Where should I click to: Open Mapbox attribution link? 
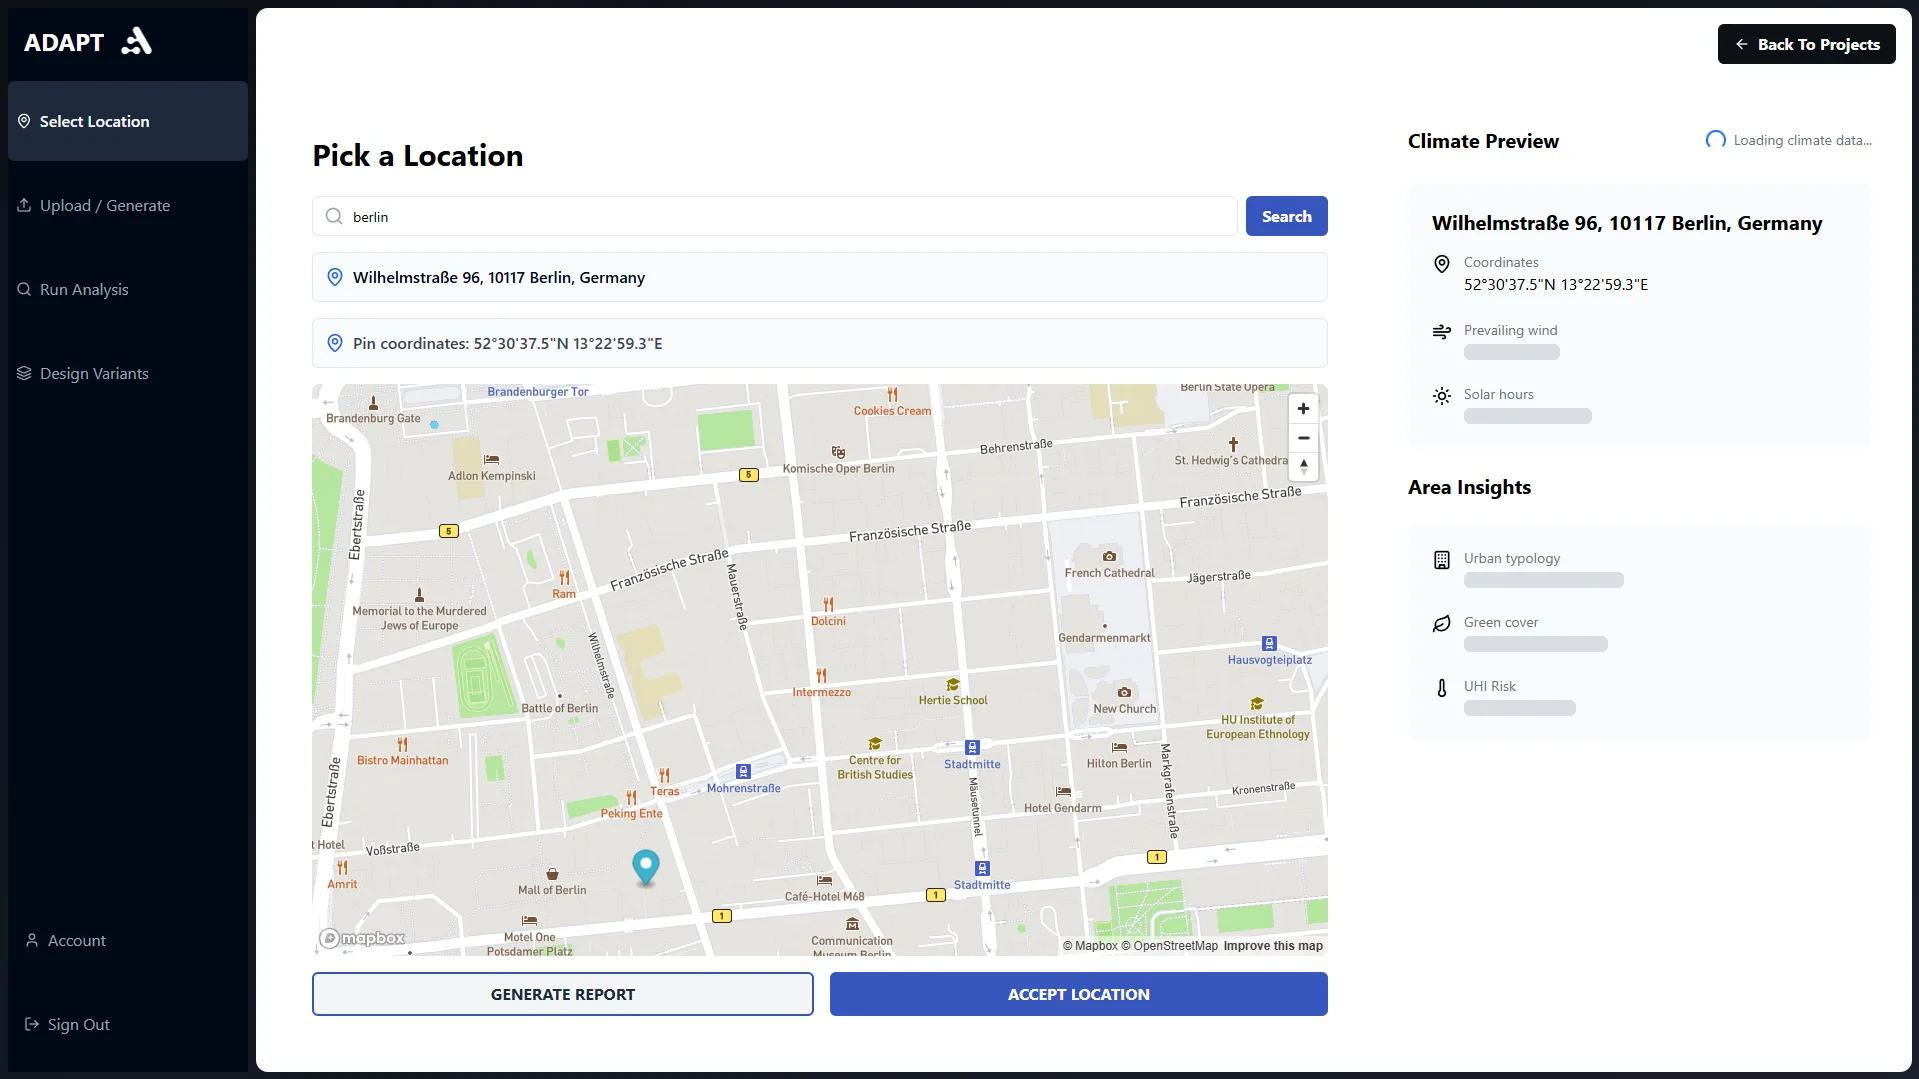[x=1090, y=946]
